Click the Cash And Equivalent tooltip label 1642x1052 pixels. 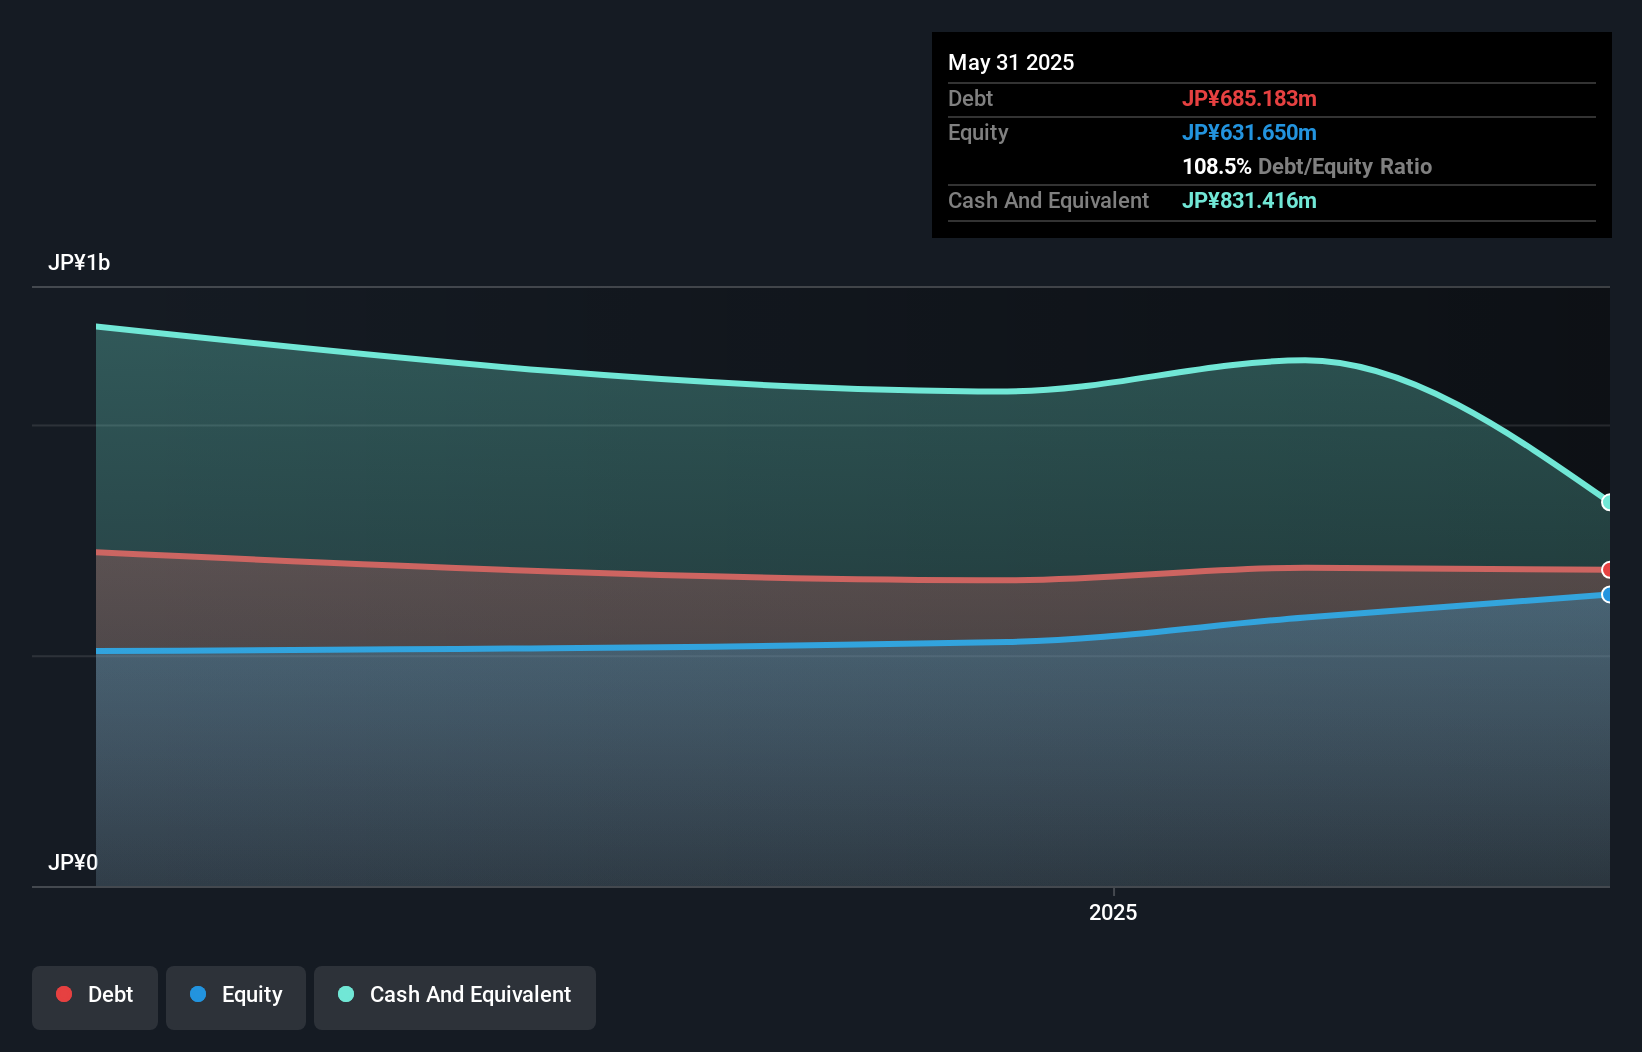pos(1048,200)
